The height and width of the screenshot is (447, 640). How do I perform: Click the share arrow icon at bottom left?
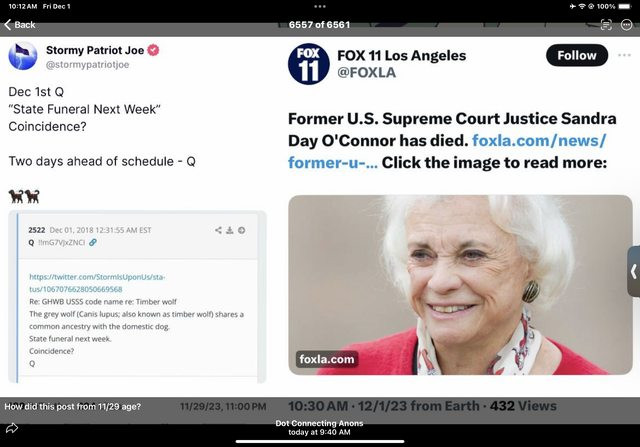12,428
